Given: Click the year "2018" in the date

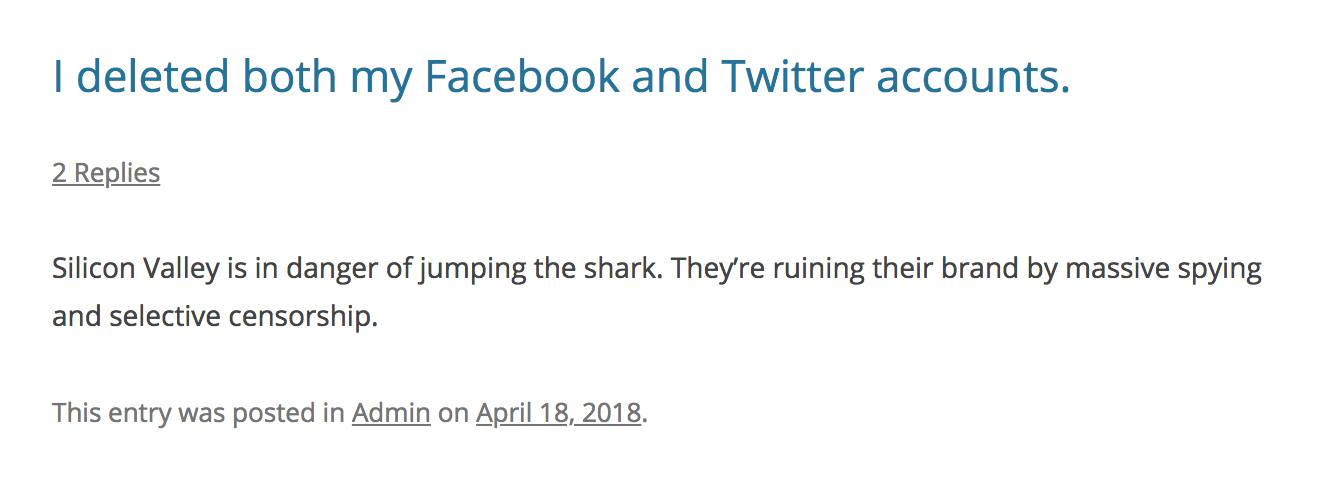Looking at the screenshot, I should click(611, 413).
